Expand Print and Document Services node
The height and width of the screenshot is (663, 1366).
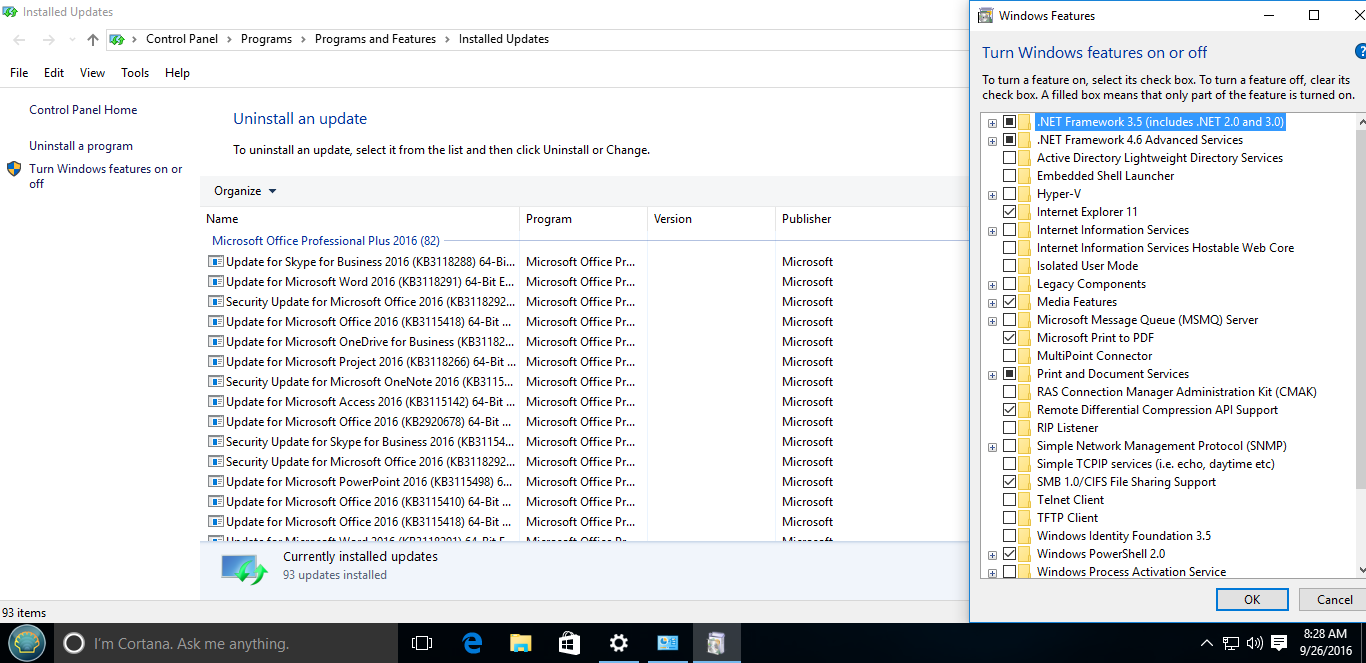point(992,375)
